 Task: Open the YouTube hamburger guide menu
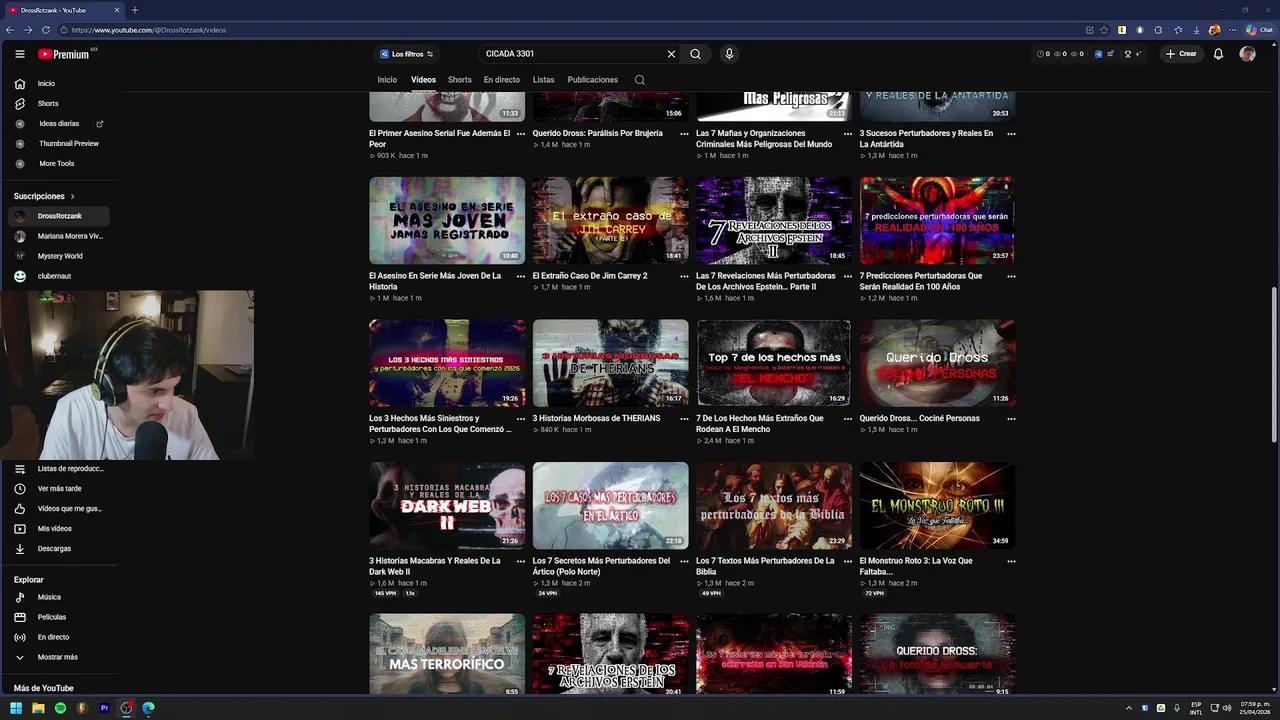(x=19, y=54)
